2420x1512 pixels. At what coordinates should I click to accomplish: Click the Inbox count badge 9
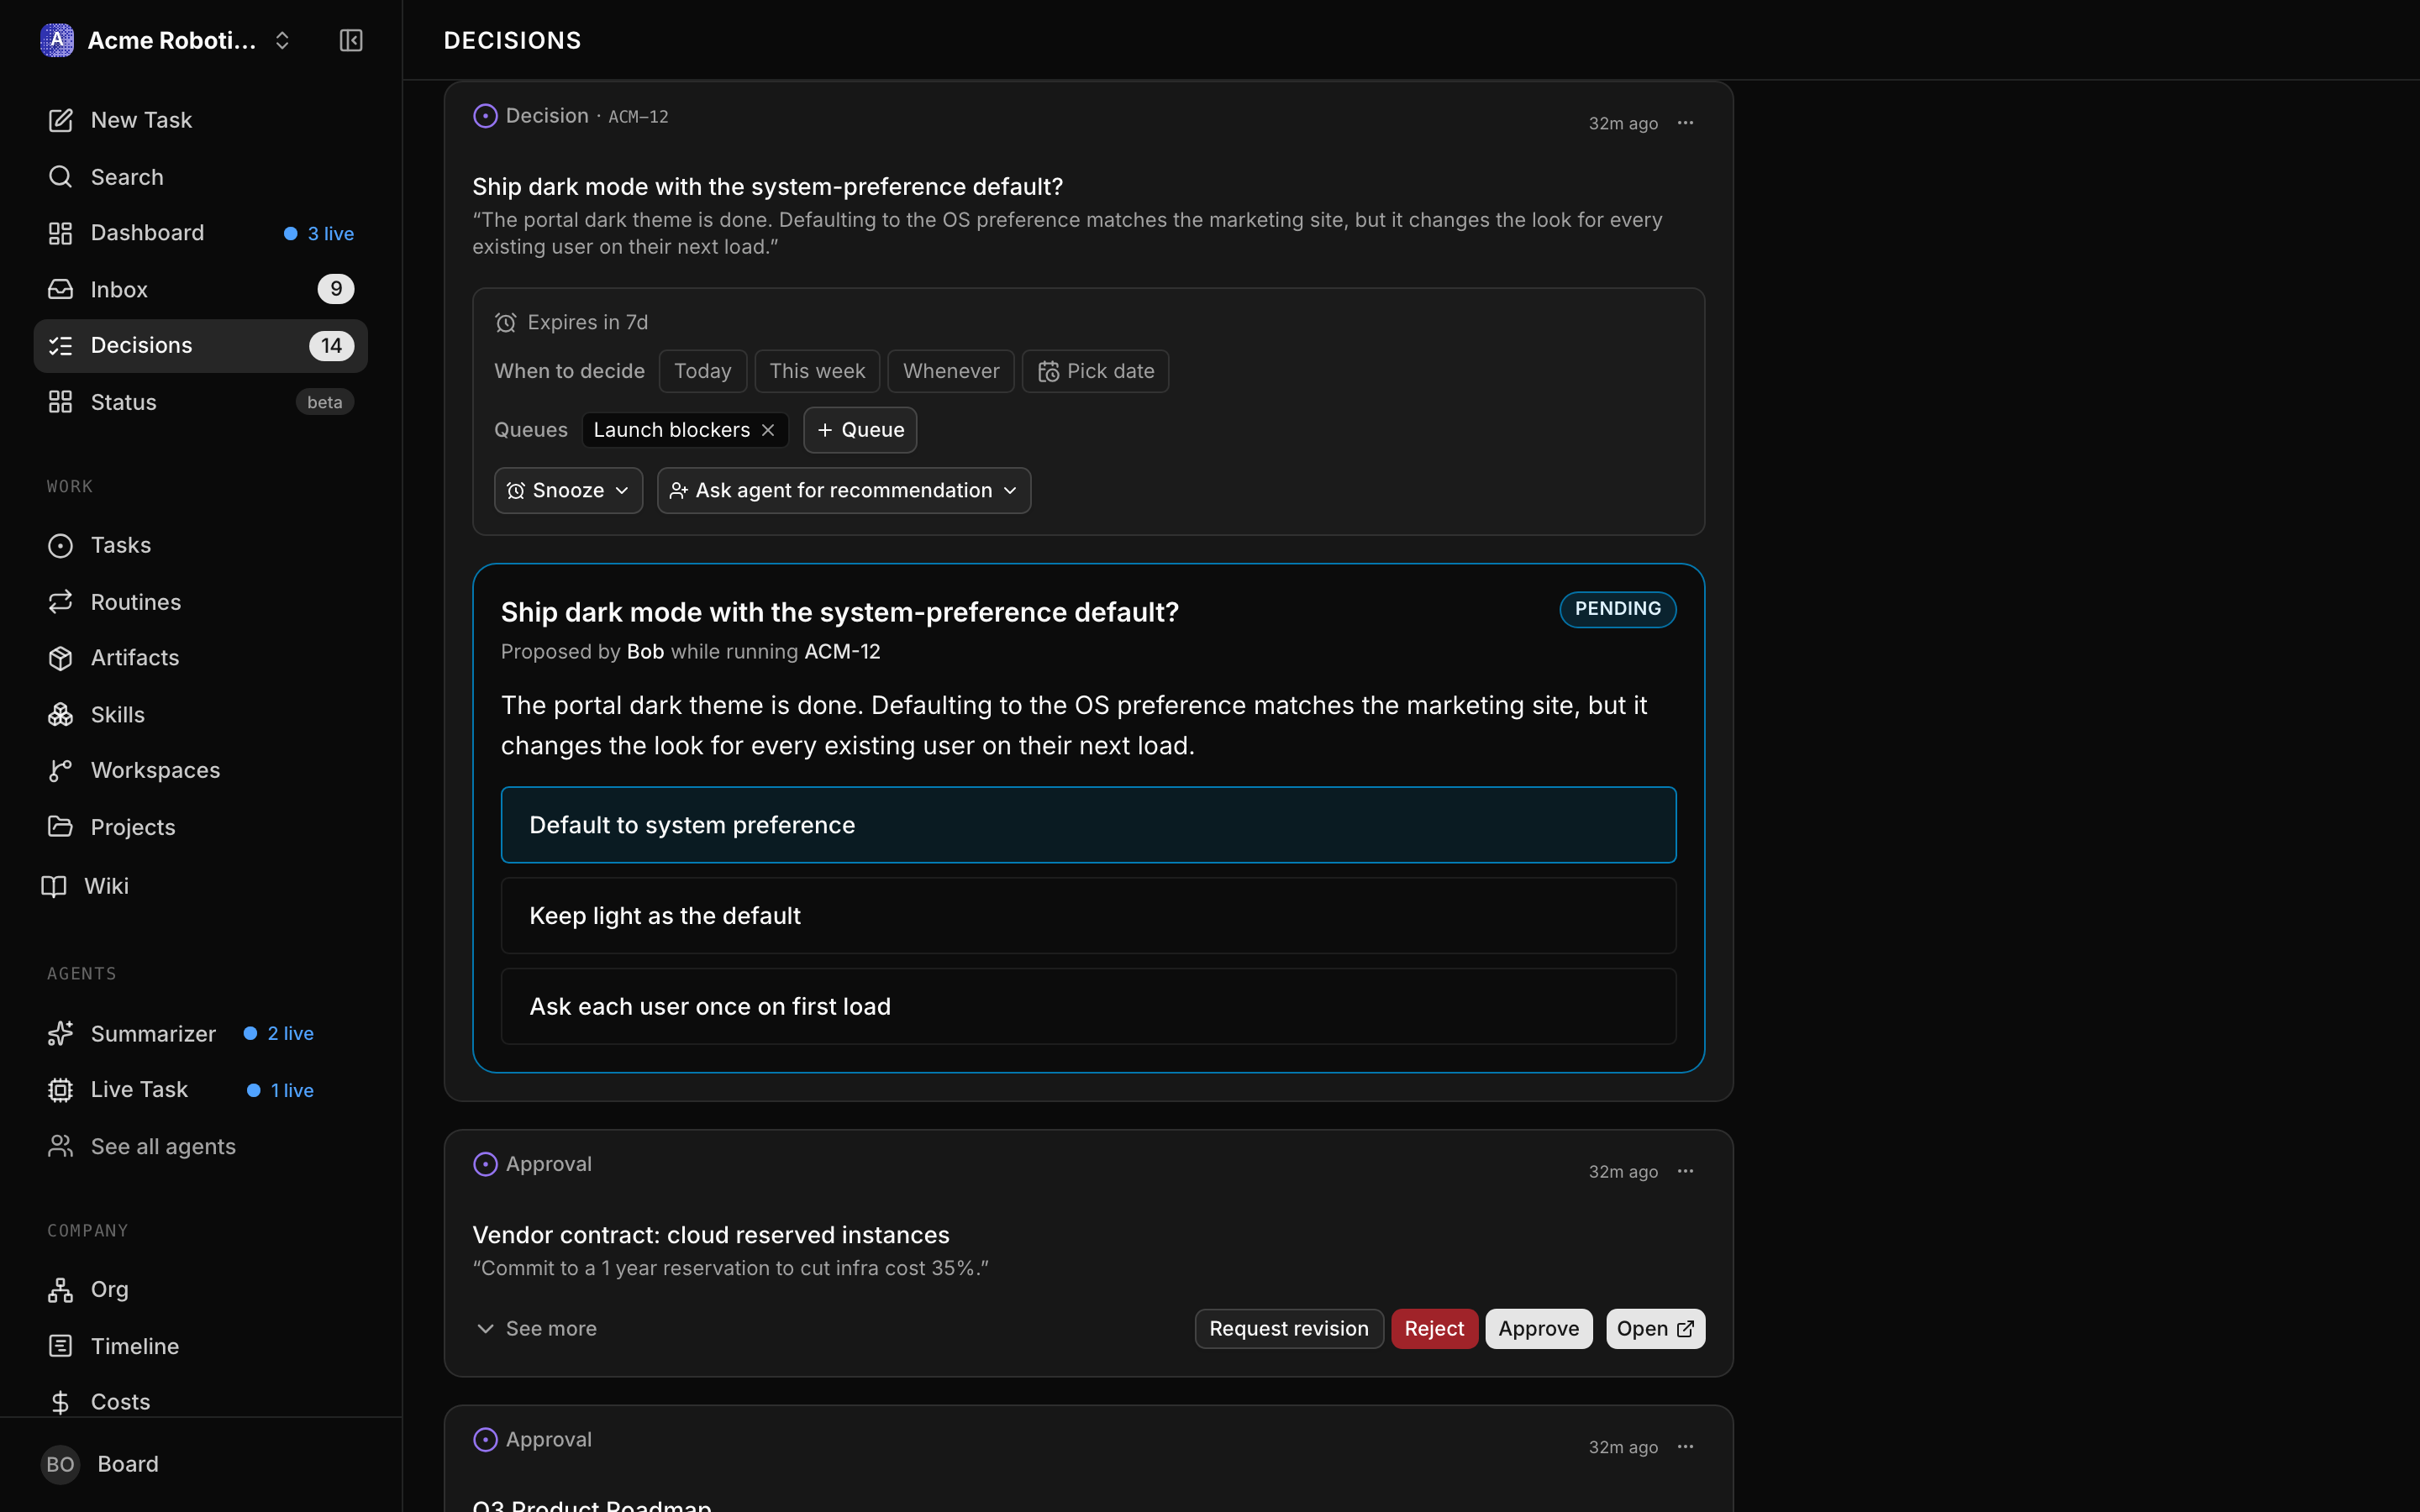336,289
